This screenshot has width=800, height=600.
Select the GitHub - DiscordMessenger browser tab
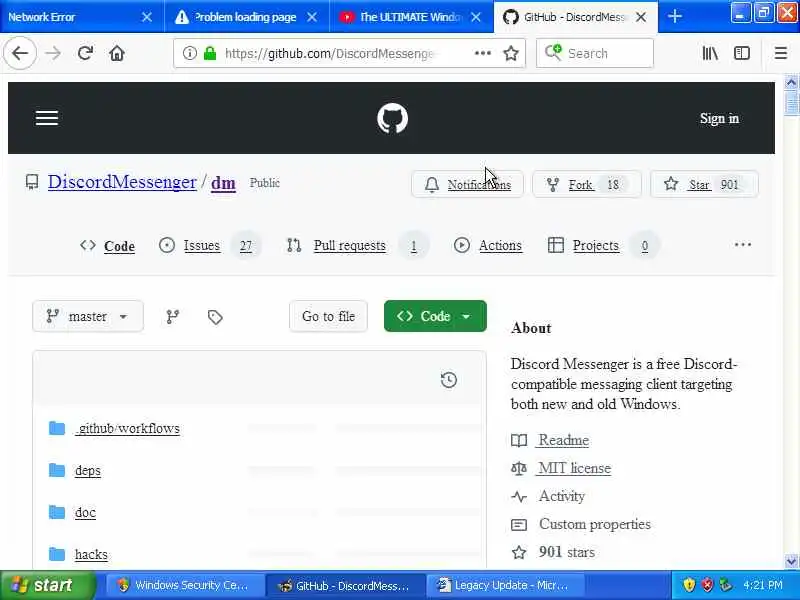(x=574, y=17)
